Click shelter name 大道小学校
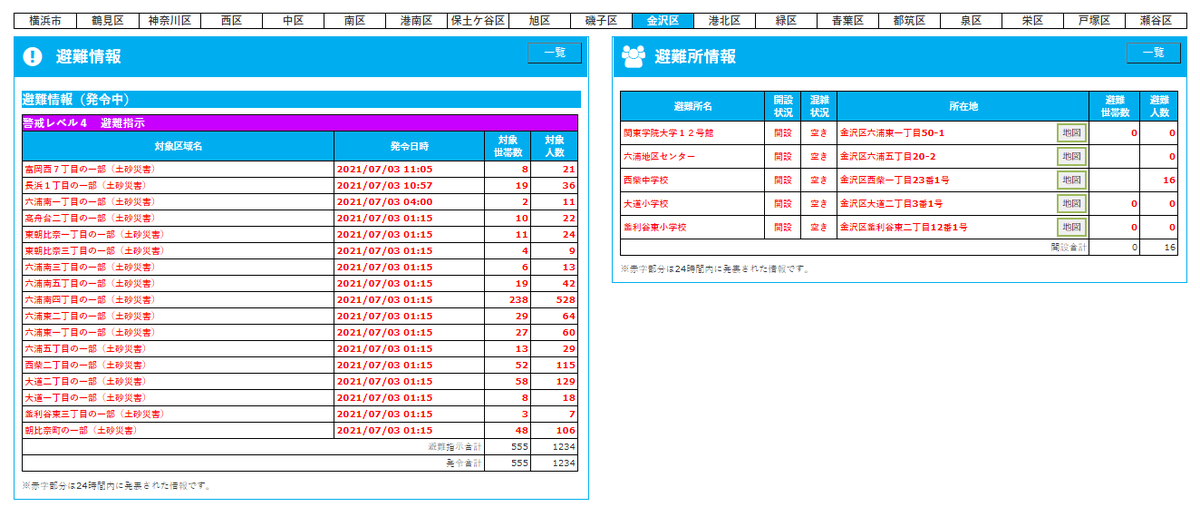Screen dimensions: 1200x507 [x=645, y=205]
